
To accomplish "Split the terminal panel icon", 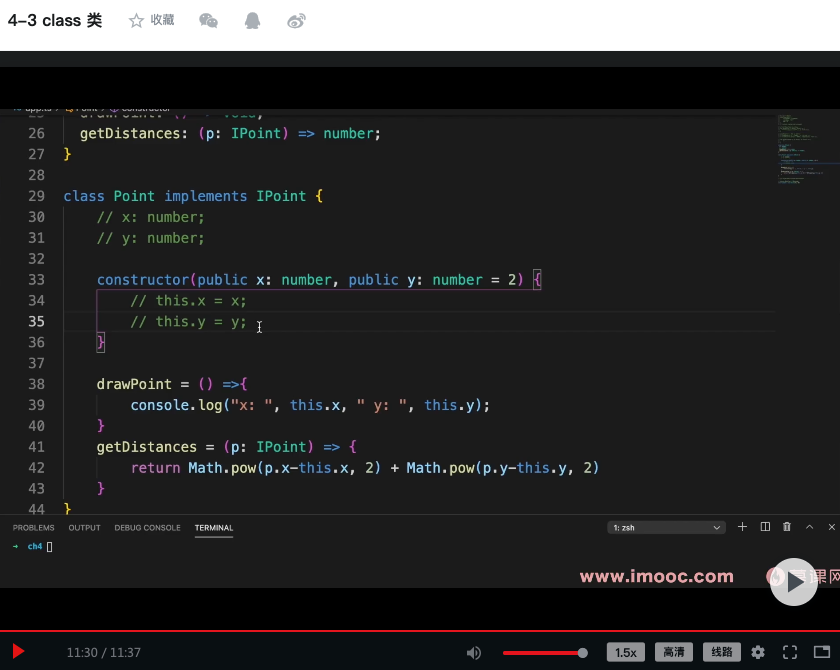I will coord(765,527).
